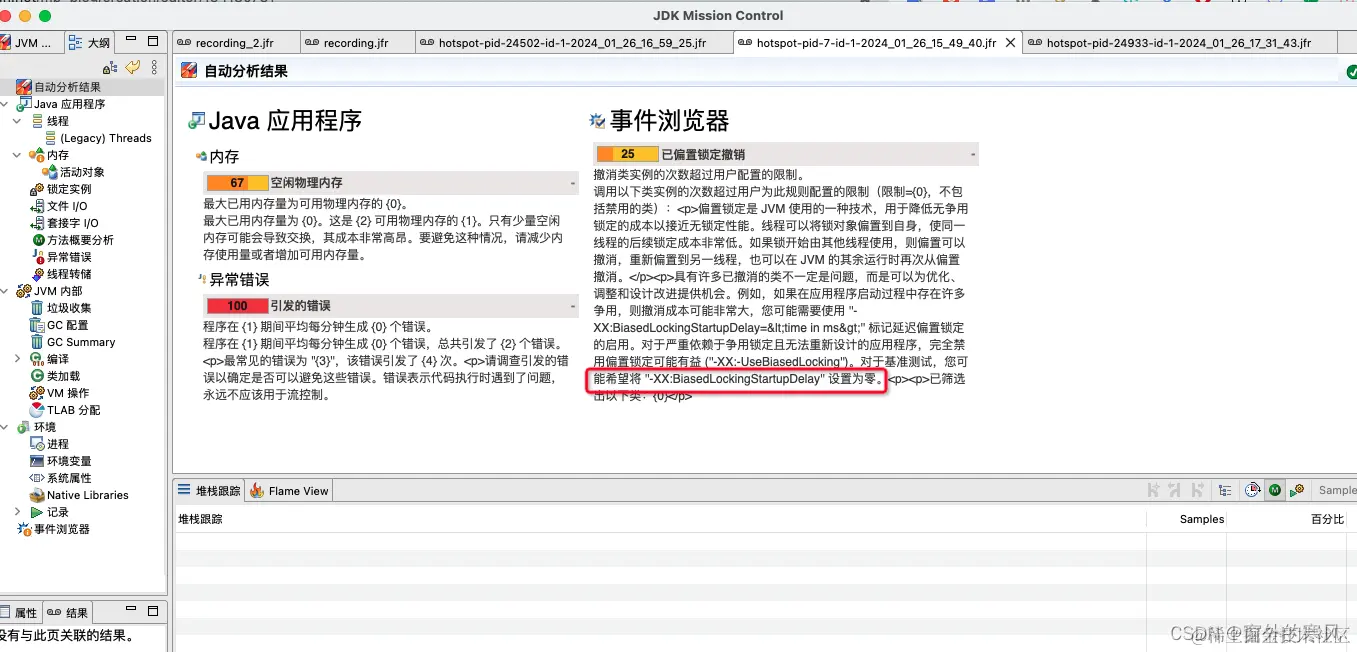1357x652 pixels.
Task: Click the yellow back-arrow icon in outline toolbar
Action: (x=133, y=67)
